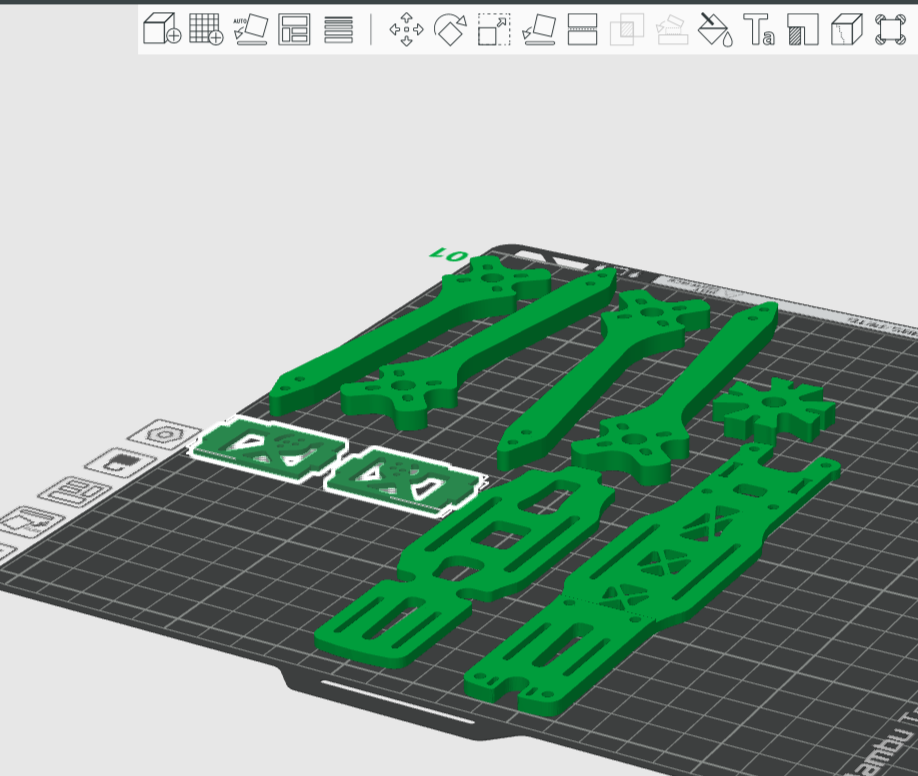
Task: Open the Text shape tool (Ta)
Action: [x=759, y=29]
